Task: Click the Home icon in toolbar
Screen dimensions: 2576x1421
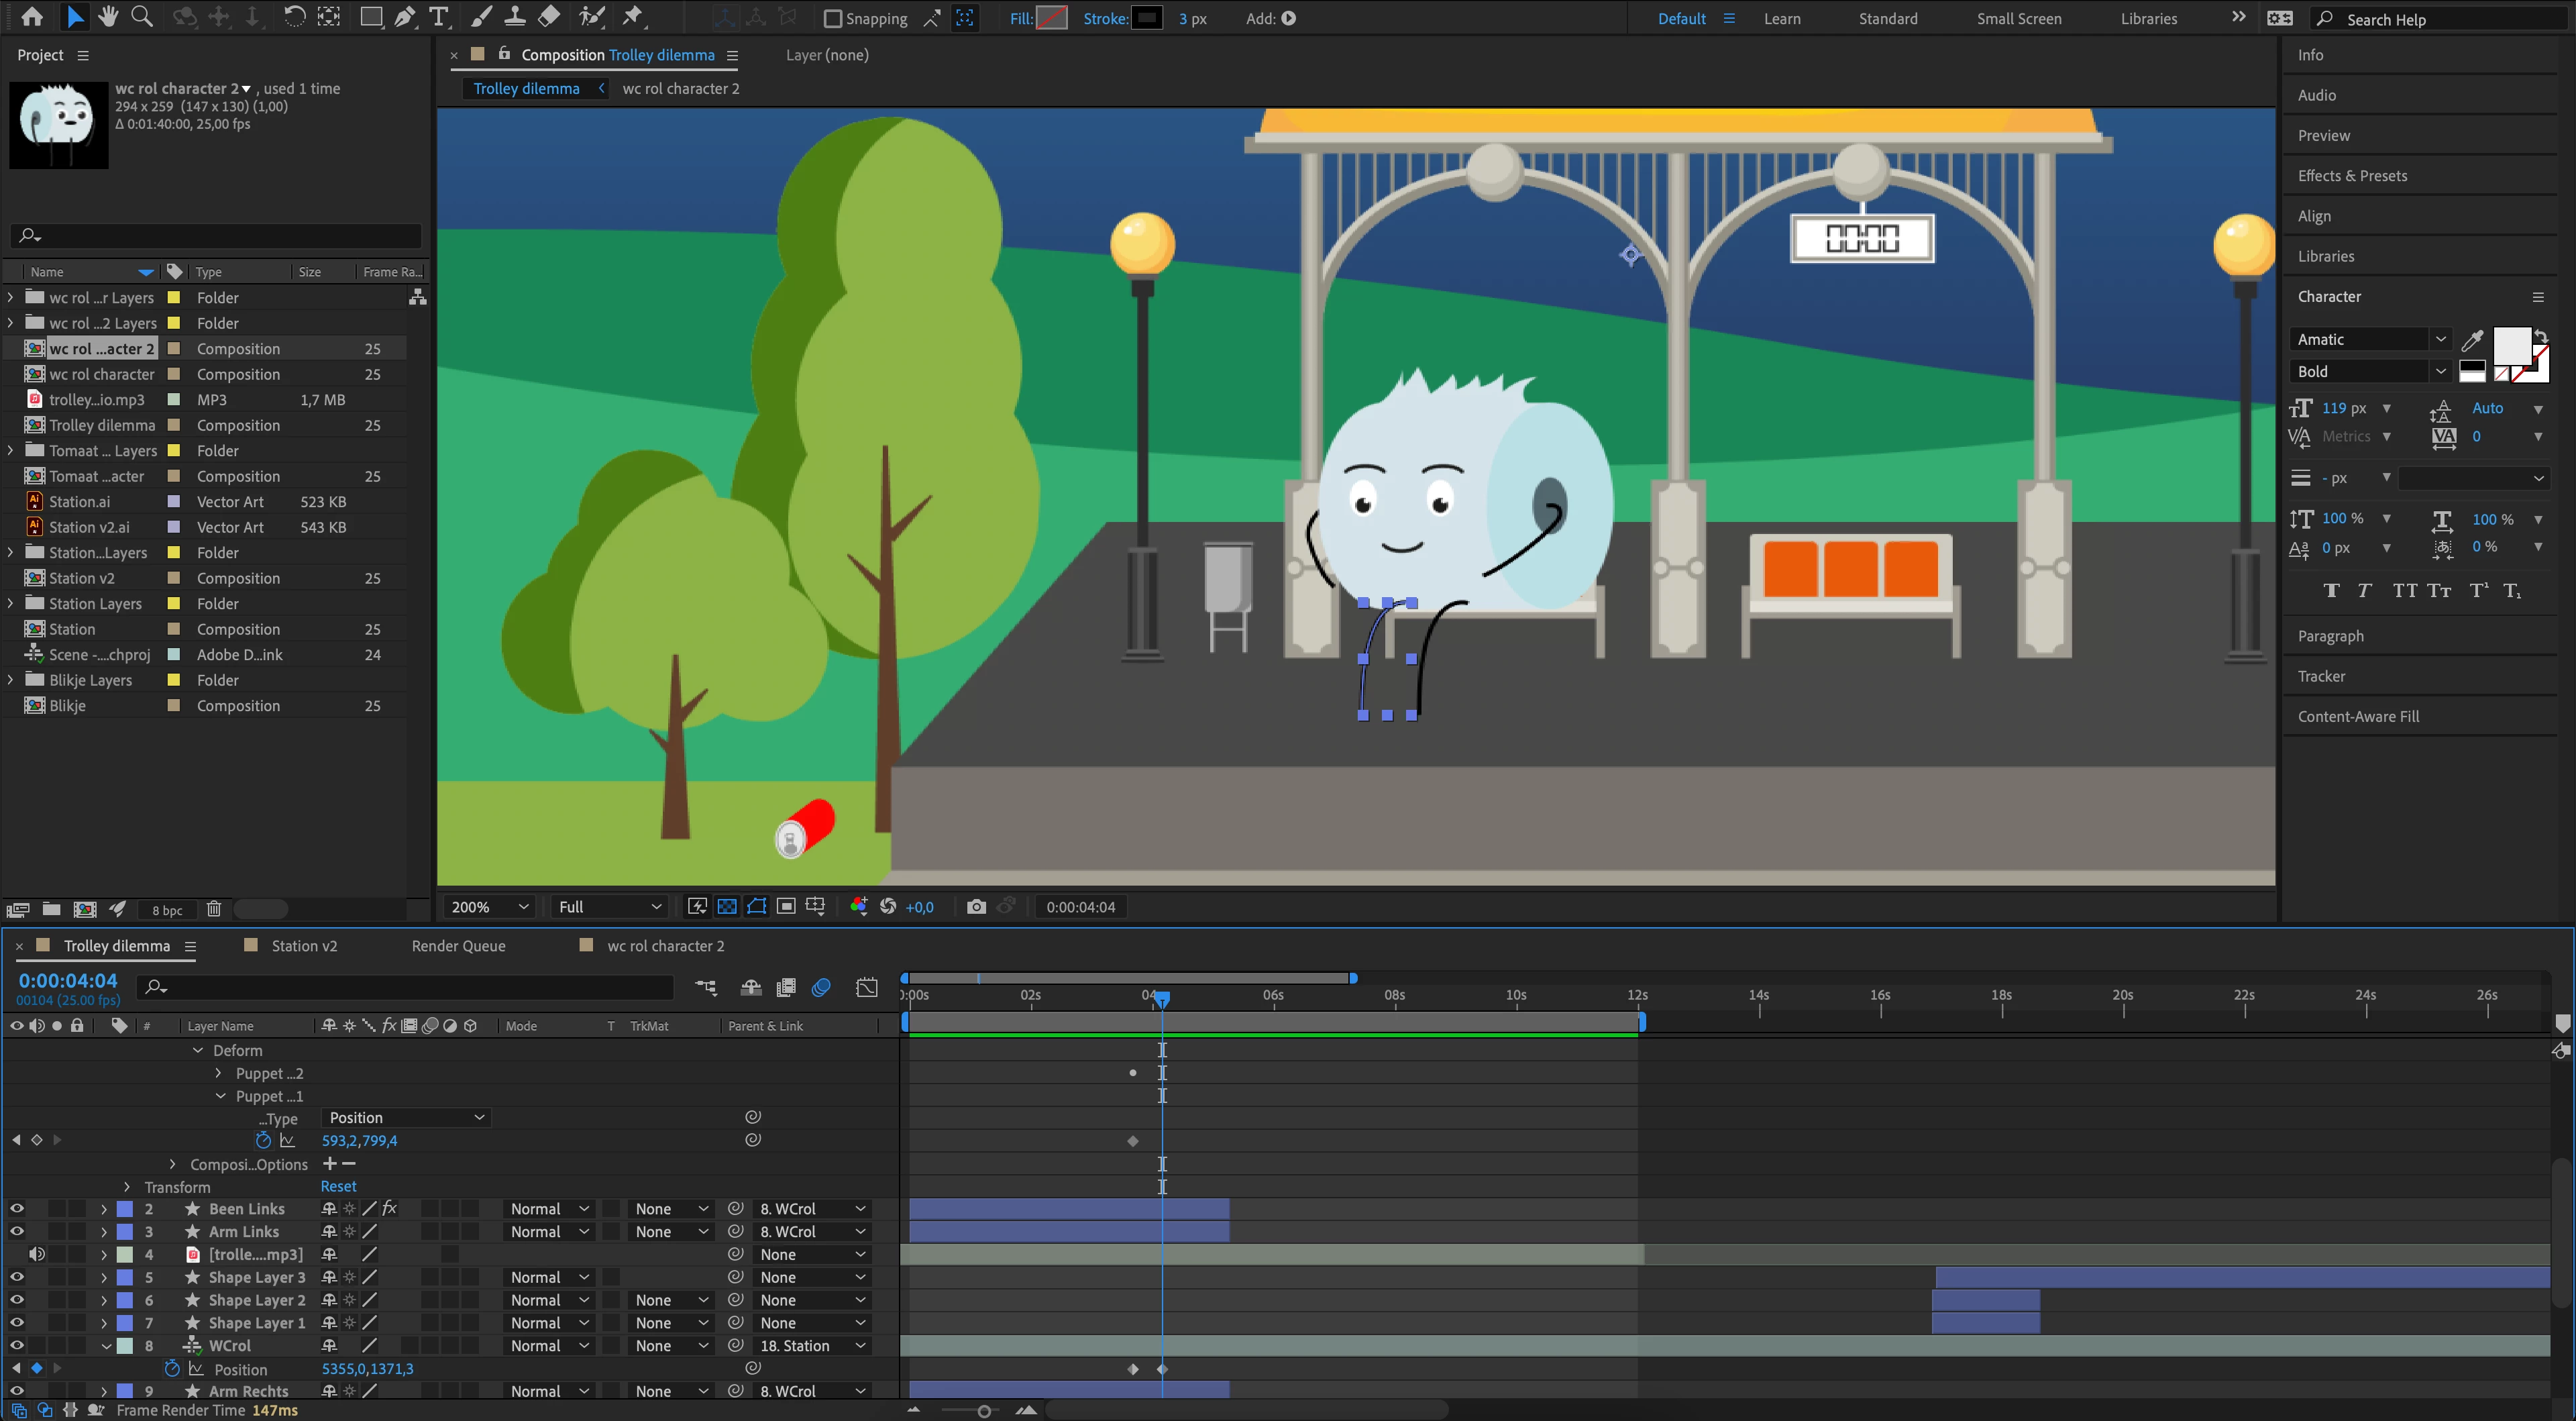Action: click(x=32, y=17)
